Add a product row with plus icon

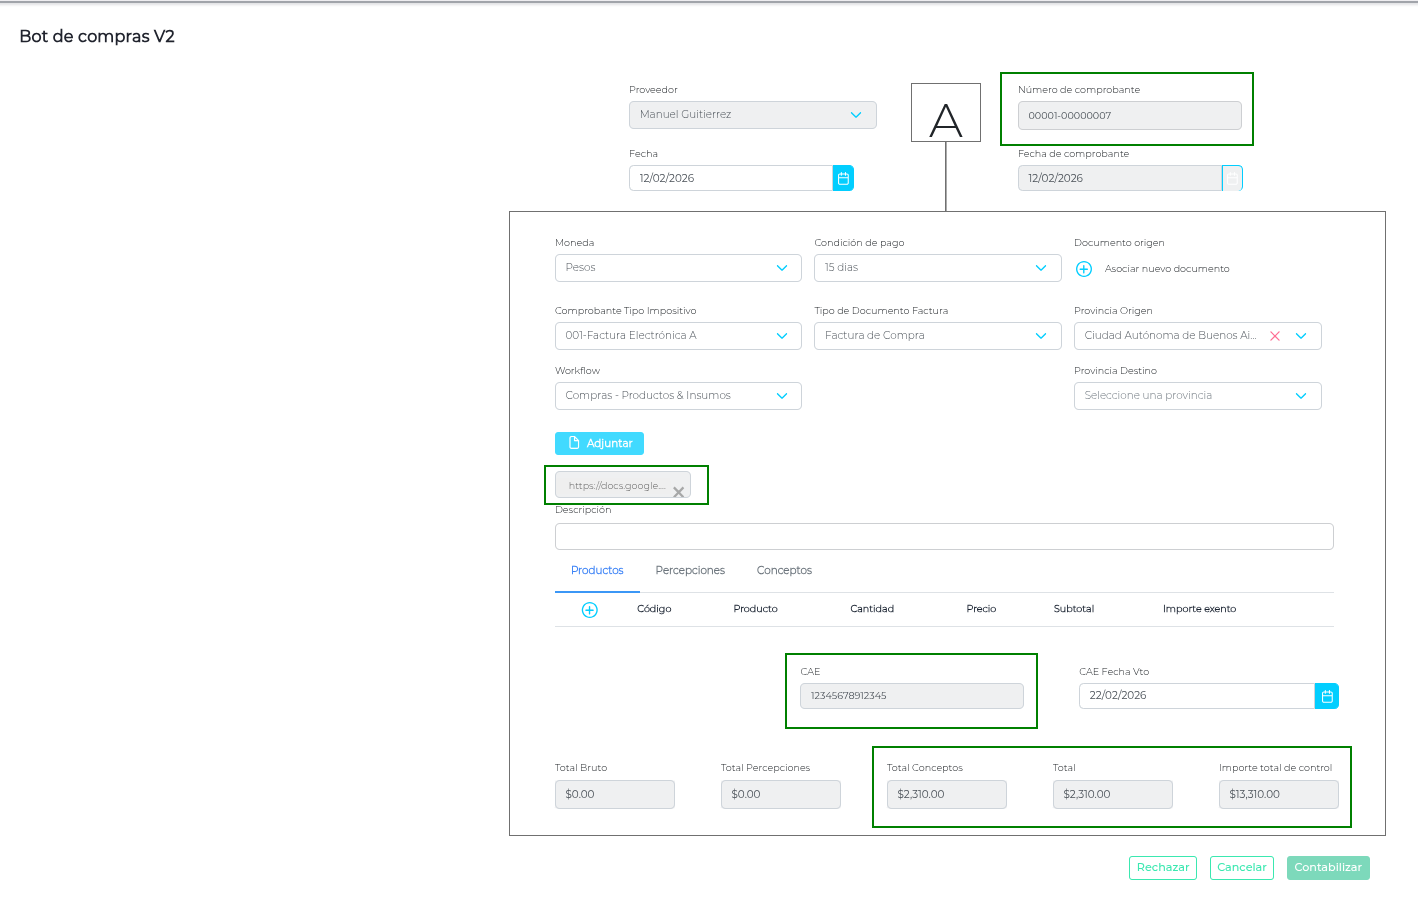point(590,610)
